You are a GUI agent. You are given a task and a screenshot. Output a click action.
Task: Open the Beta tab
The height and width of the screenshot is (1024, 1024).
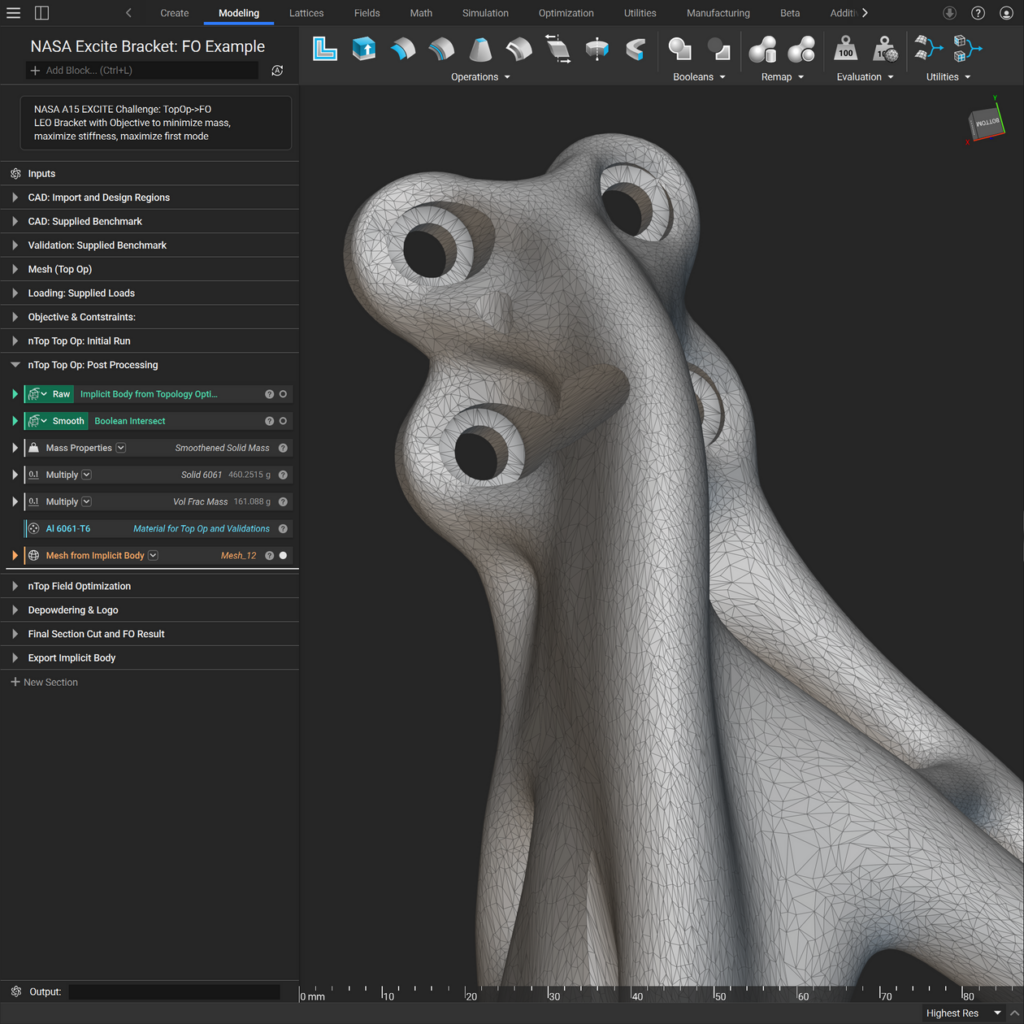[790, 13]
